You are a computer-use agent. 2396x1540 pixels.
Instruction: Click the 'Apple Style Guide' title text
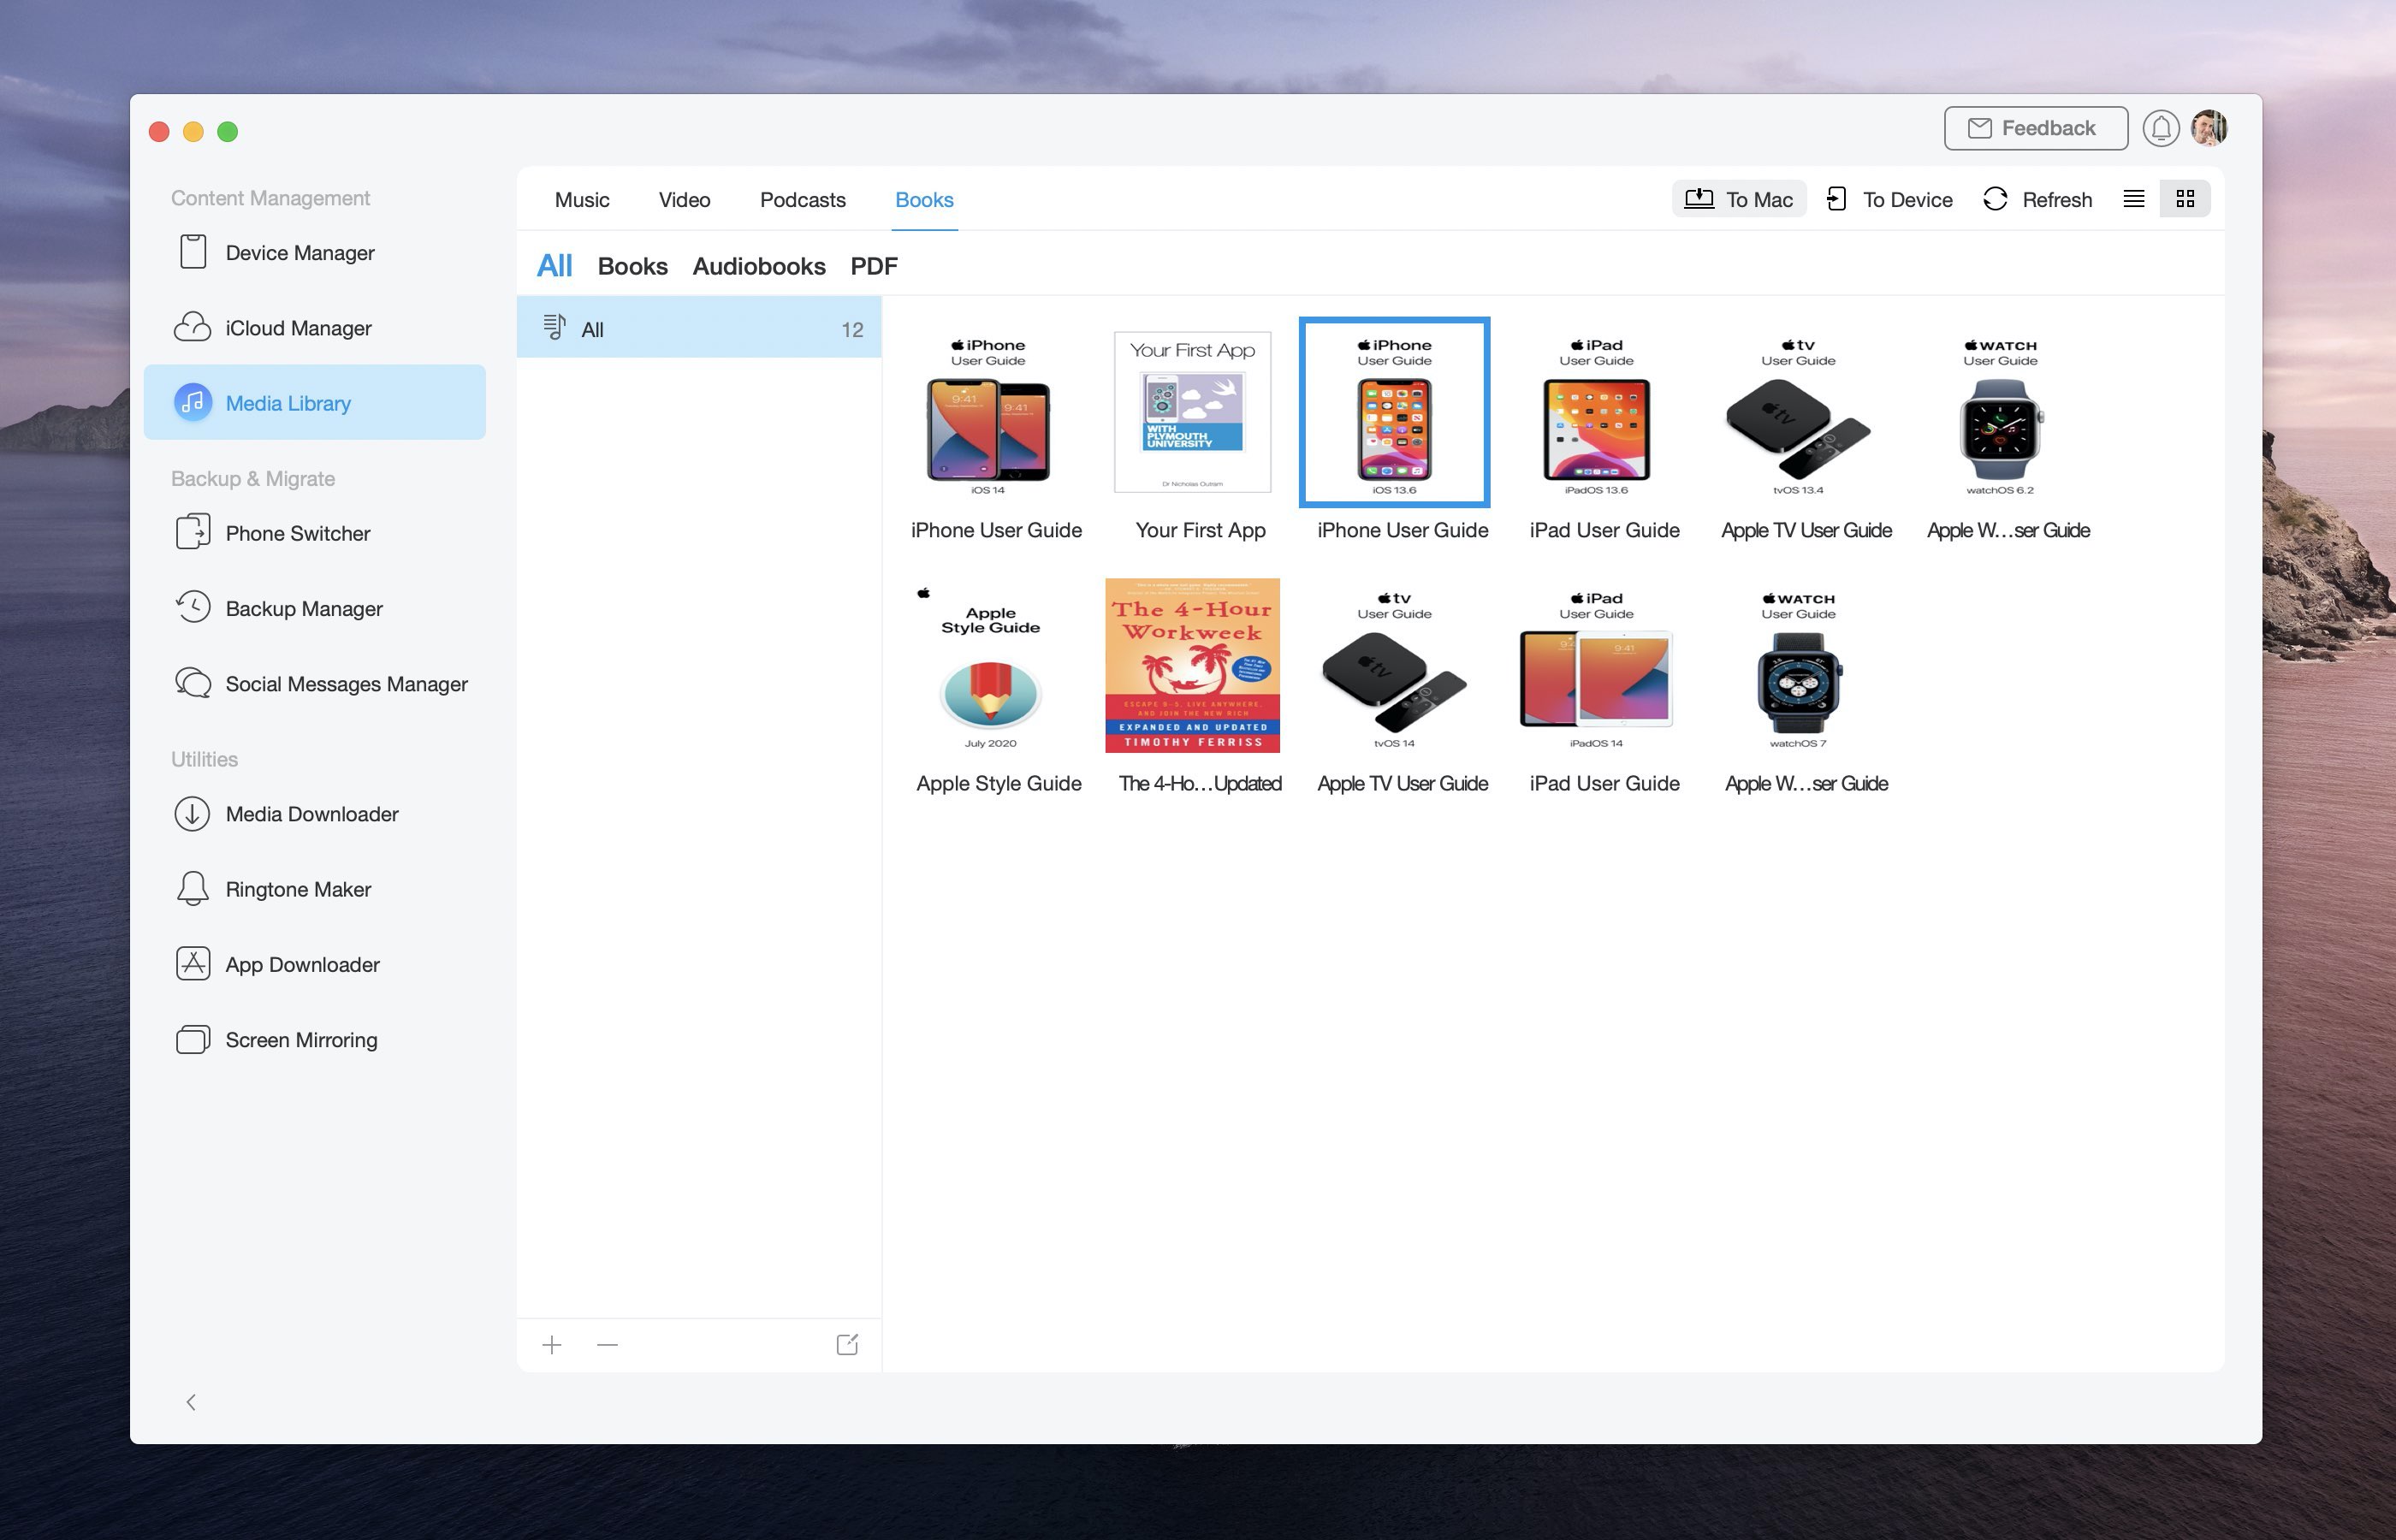(x=998, y=783)
